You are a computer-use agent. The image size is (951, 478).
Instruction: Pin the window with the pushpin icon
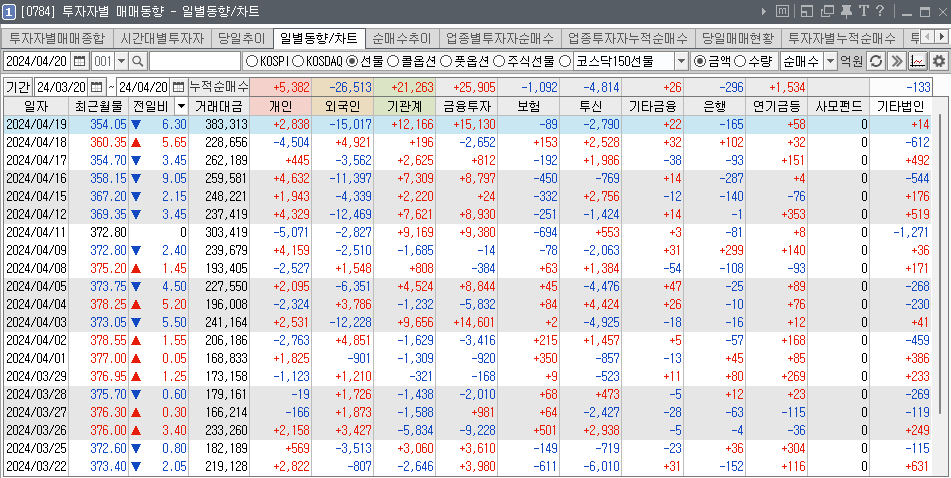pos(846,11)
